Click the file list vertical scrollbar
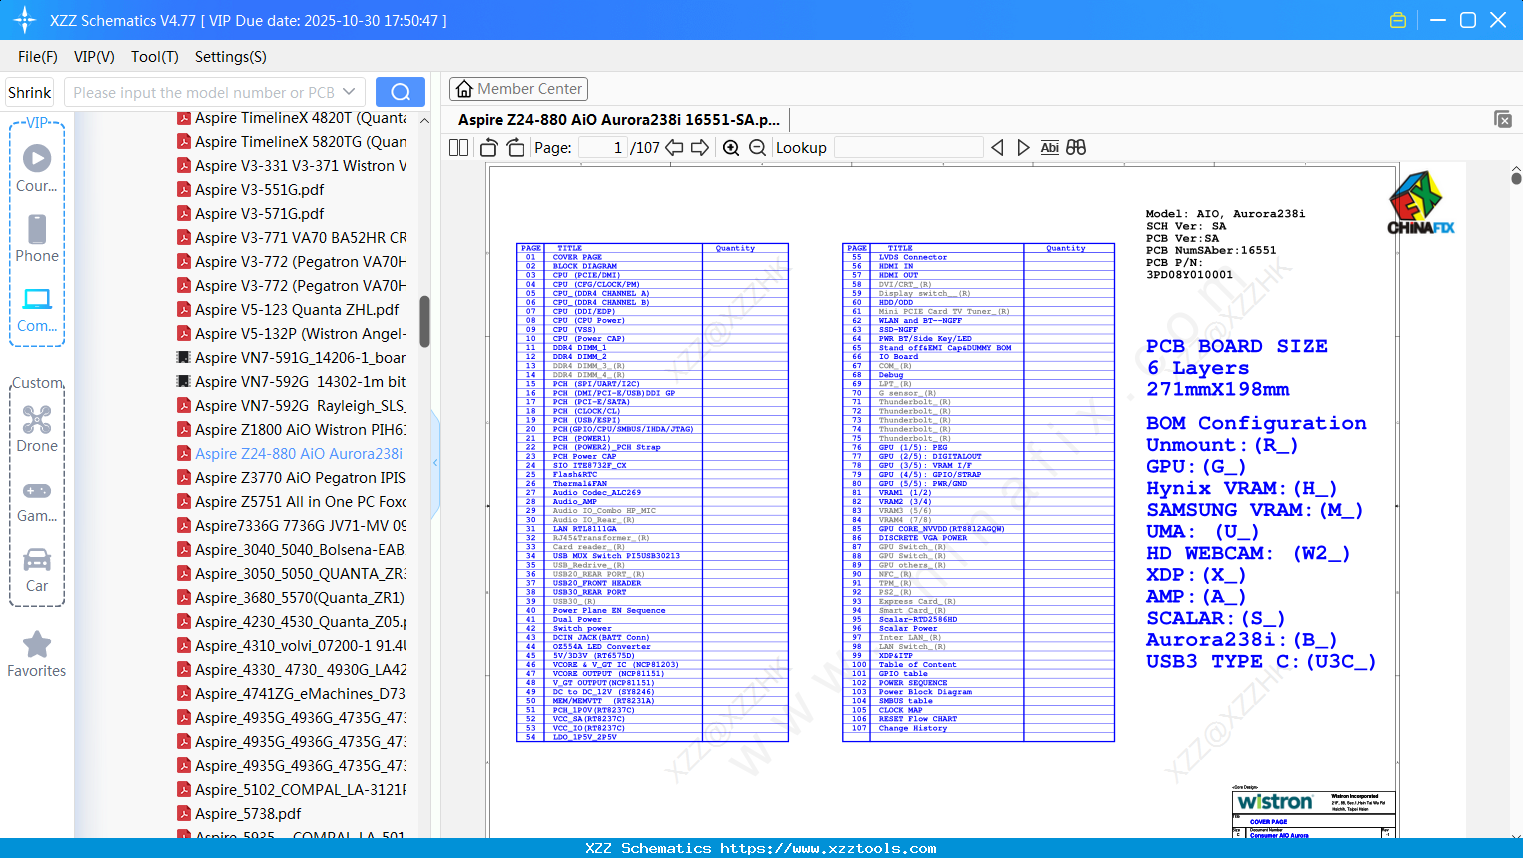Image resolution: width=1523 pixels, height=858 pixels. [424, 321]
